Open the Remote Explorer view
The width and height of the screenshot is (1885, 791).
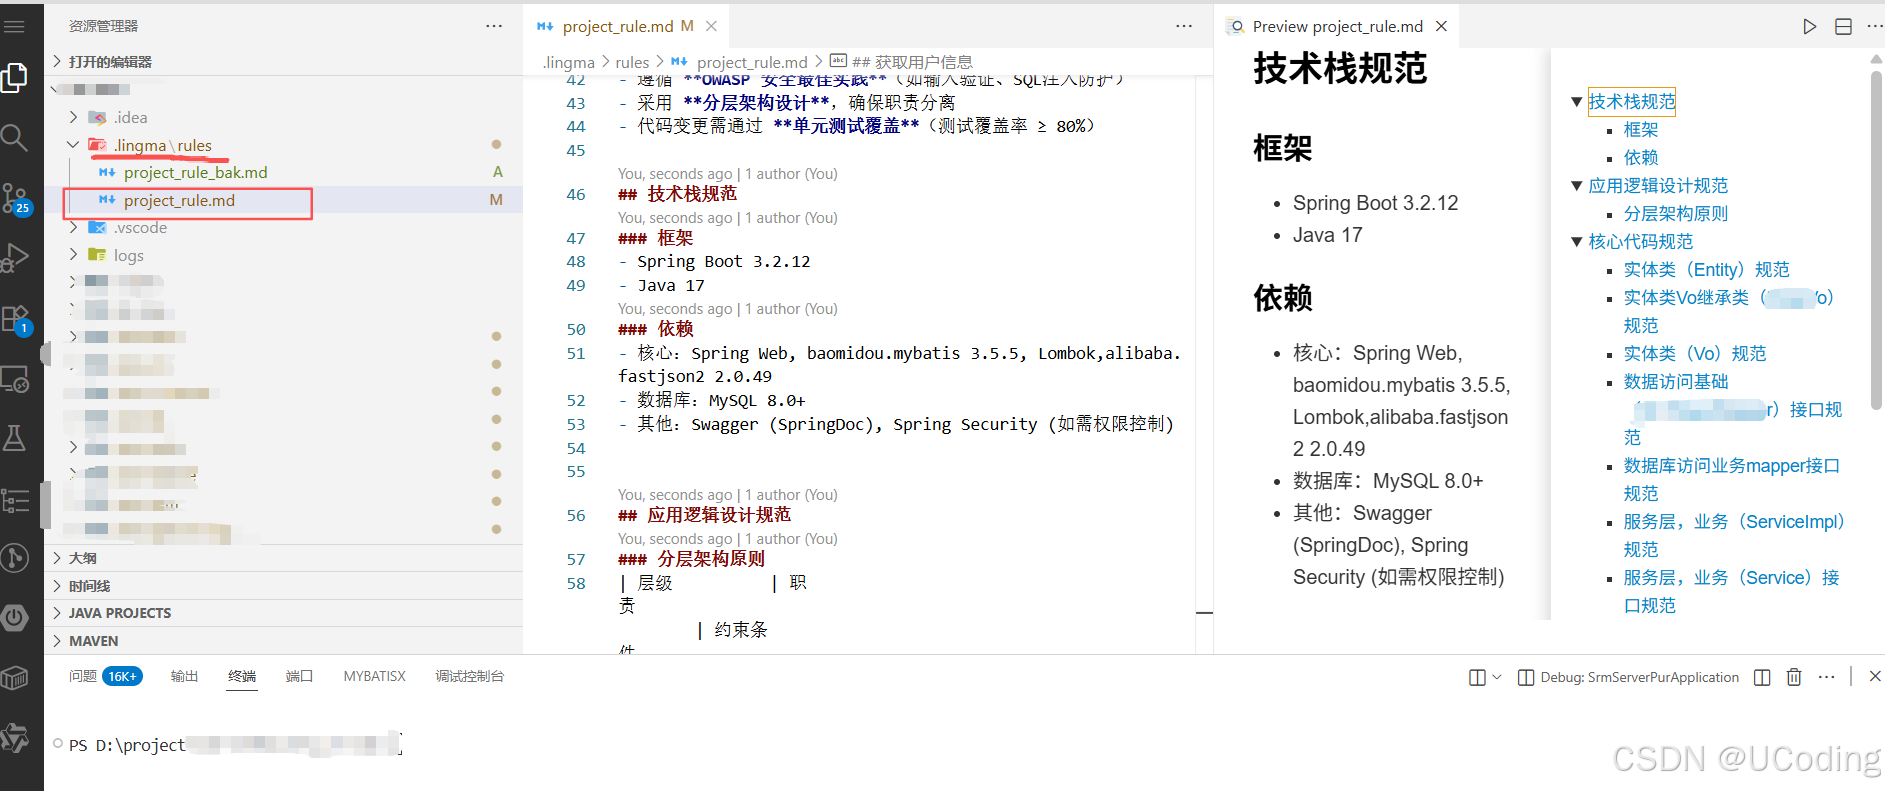pos(15,379)
